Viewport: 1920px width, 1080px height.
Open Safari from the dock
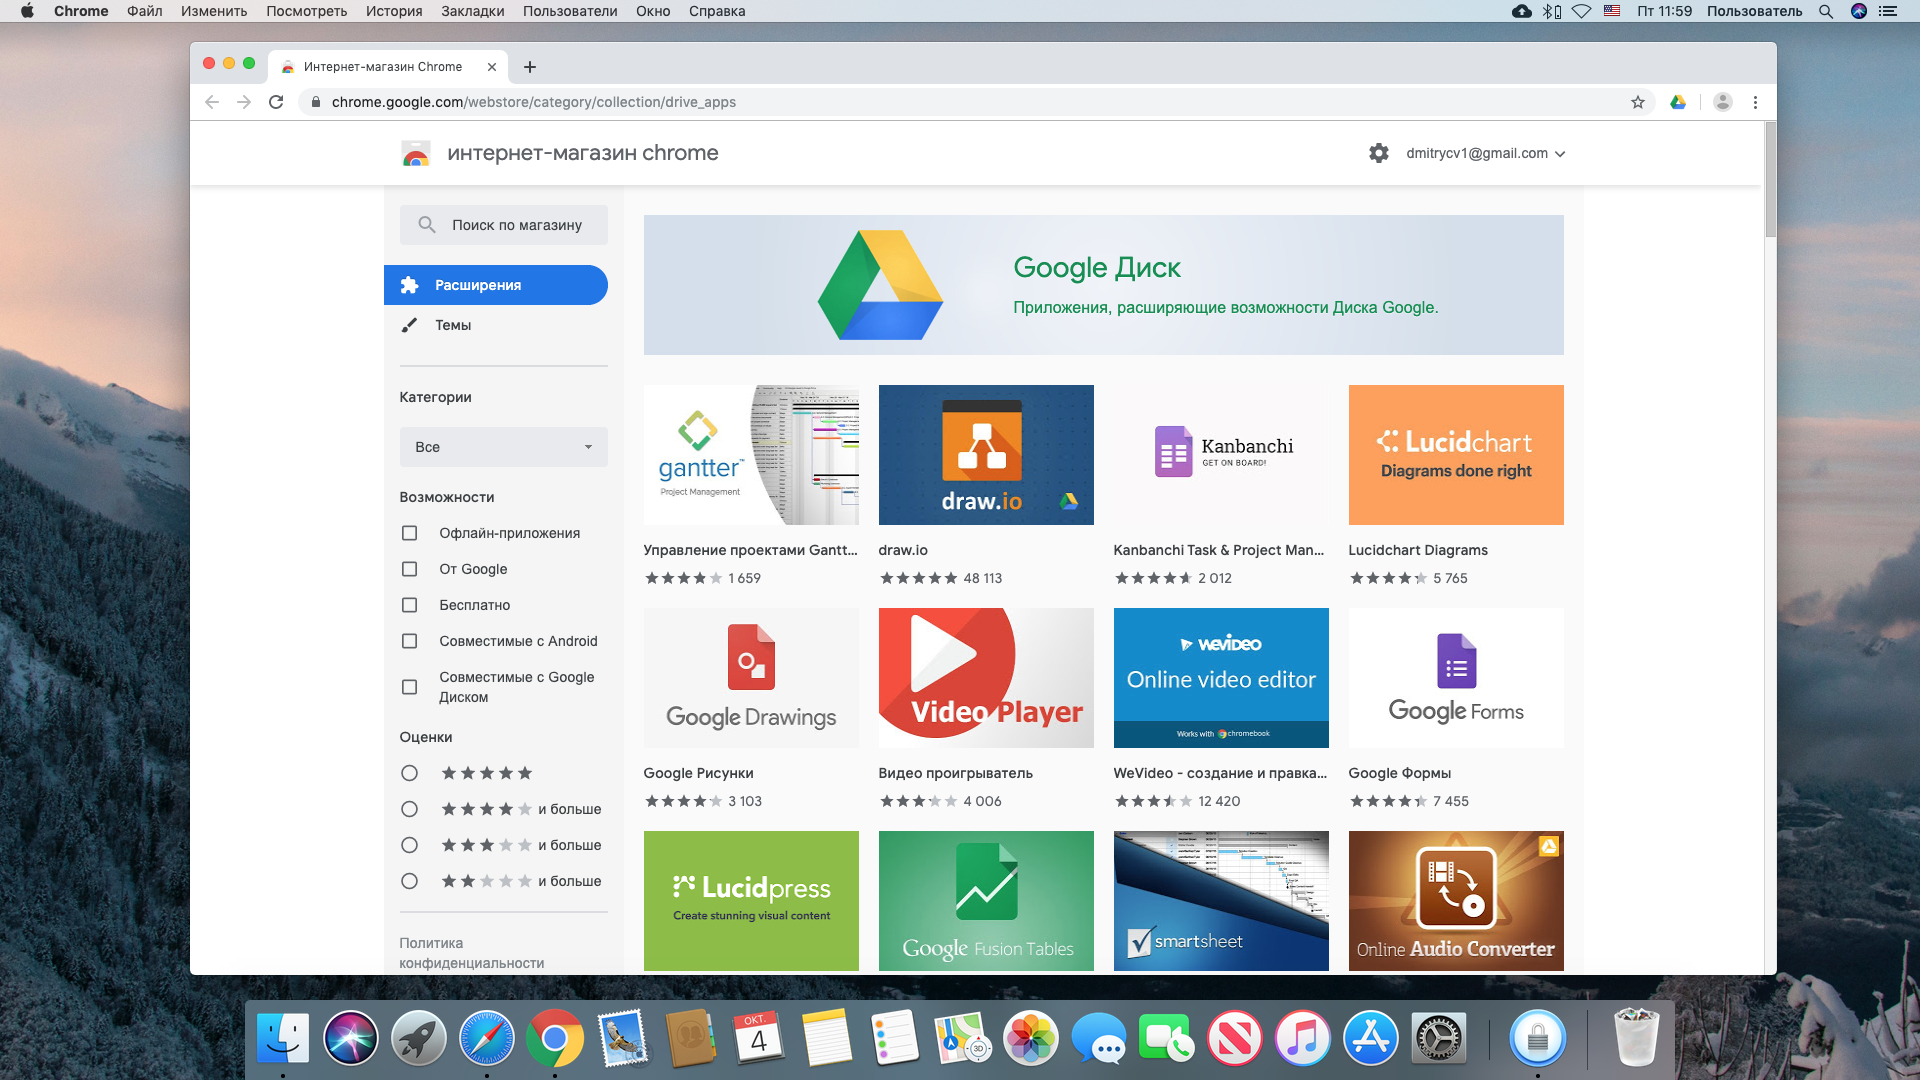point(487,1038)
